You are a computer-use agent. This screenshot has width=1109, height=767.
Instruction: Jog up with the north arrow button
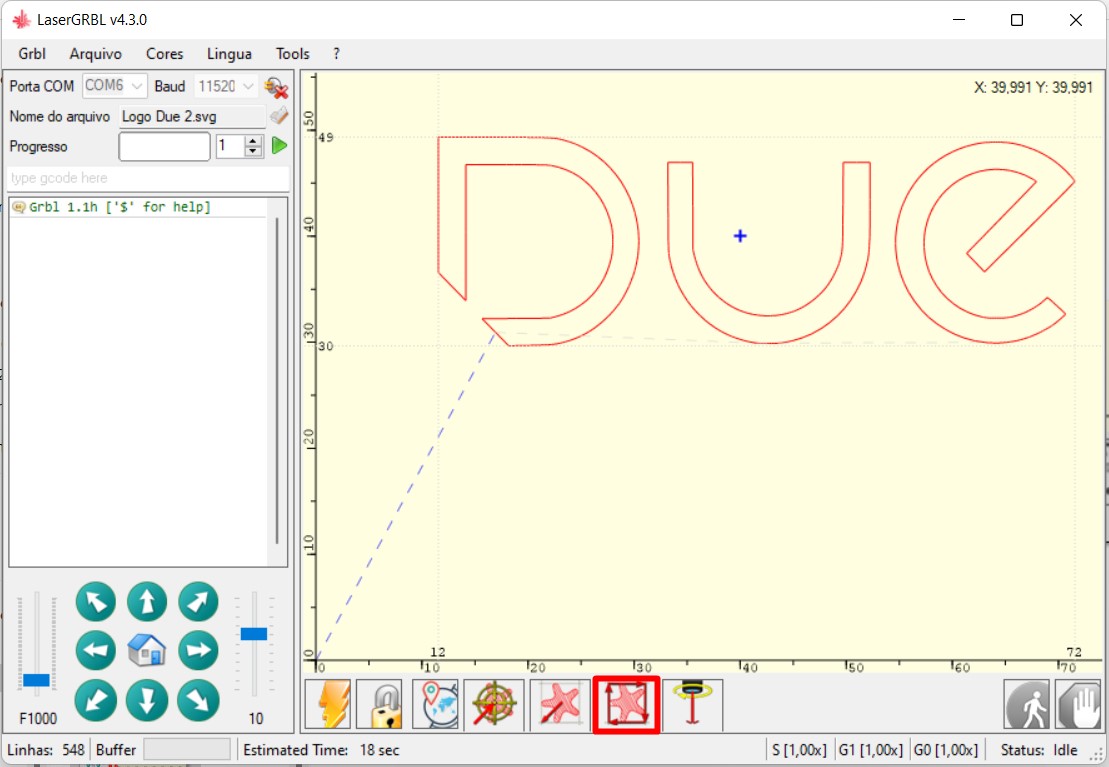147,601
